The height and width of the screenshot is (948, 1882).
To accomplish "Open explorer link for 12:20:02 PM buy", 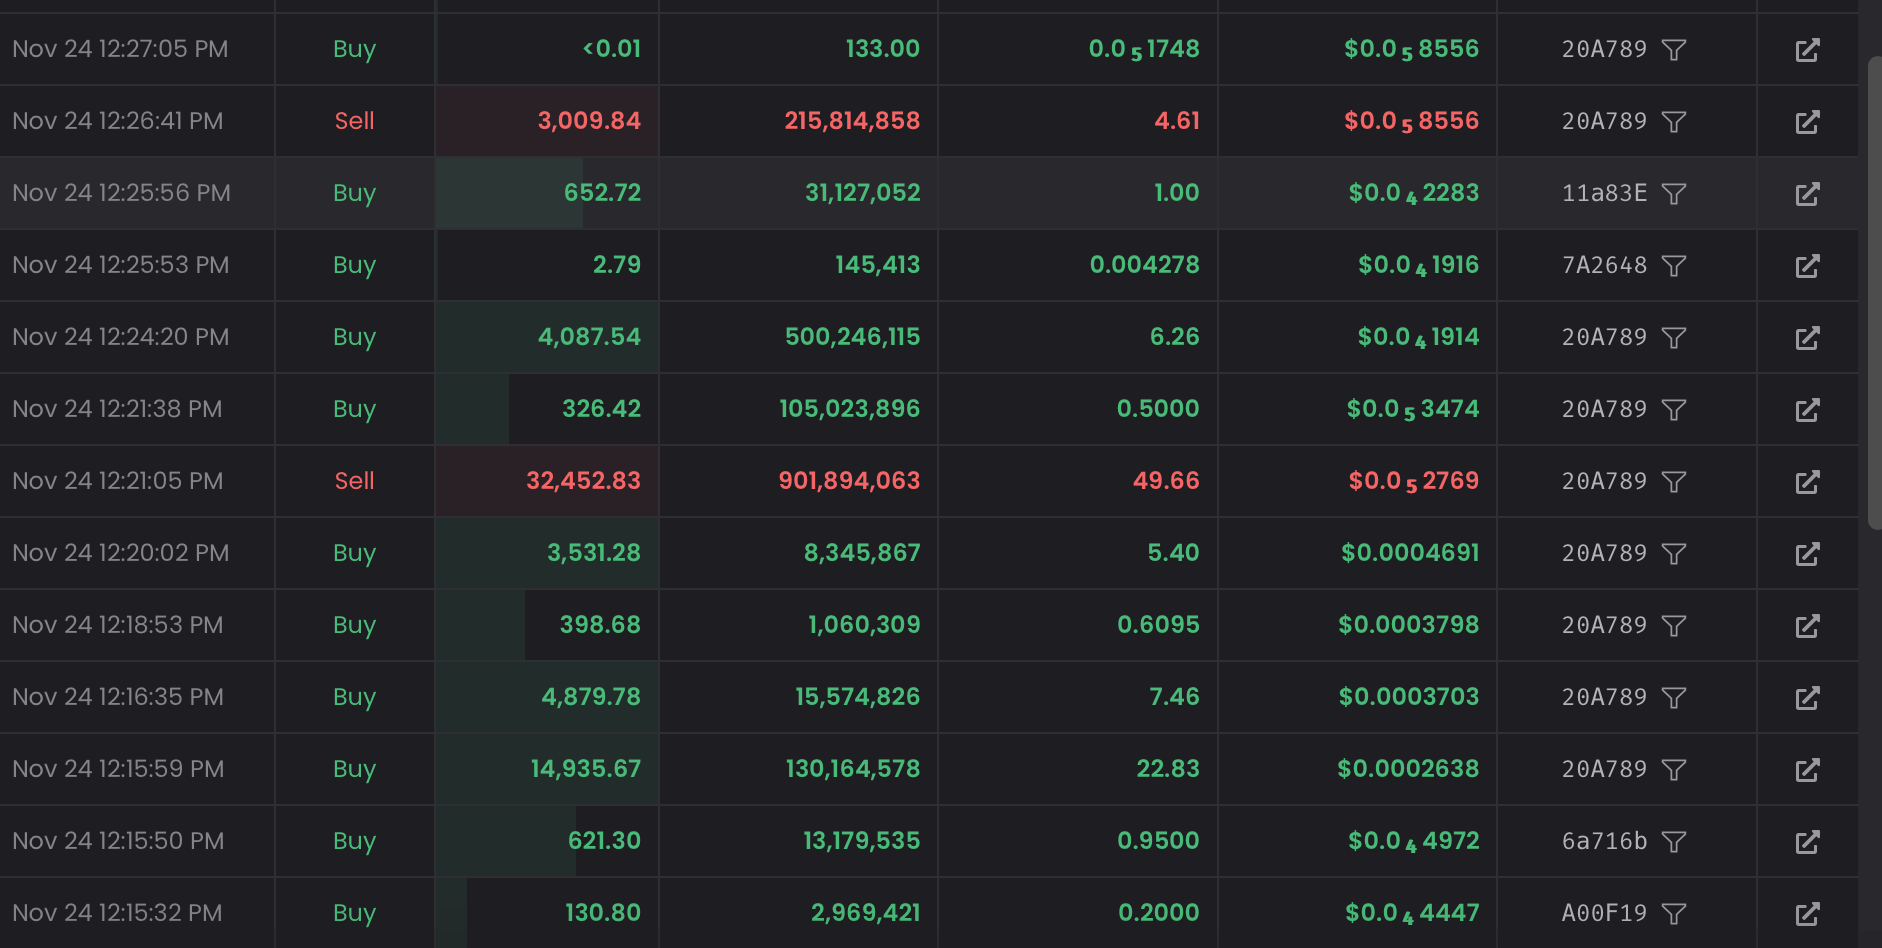I will coord(1807,554).
